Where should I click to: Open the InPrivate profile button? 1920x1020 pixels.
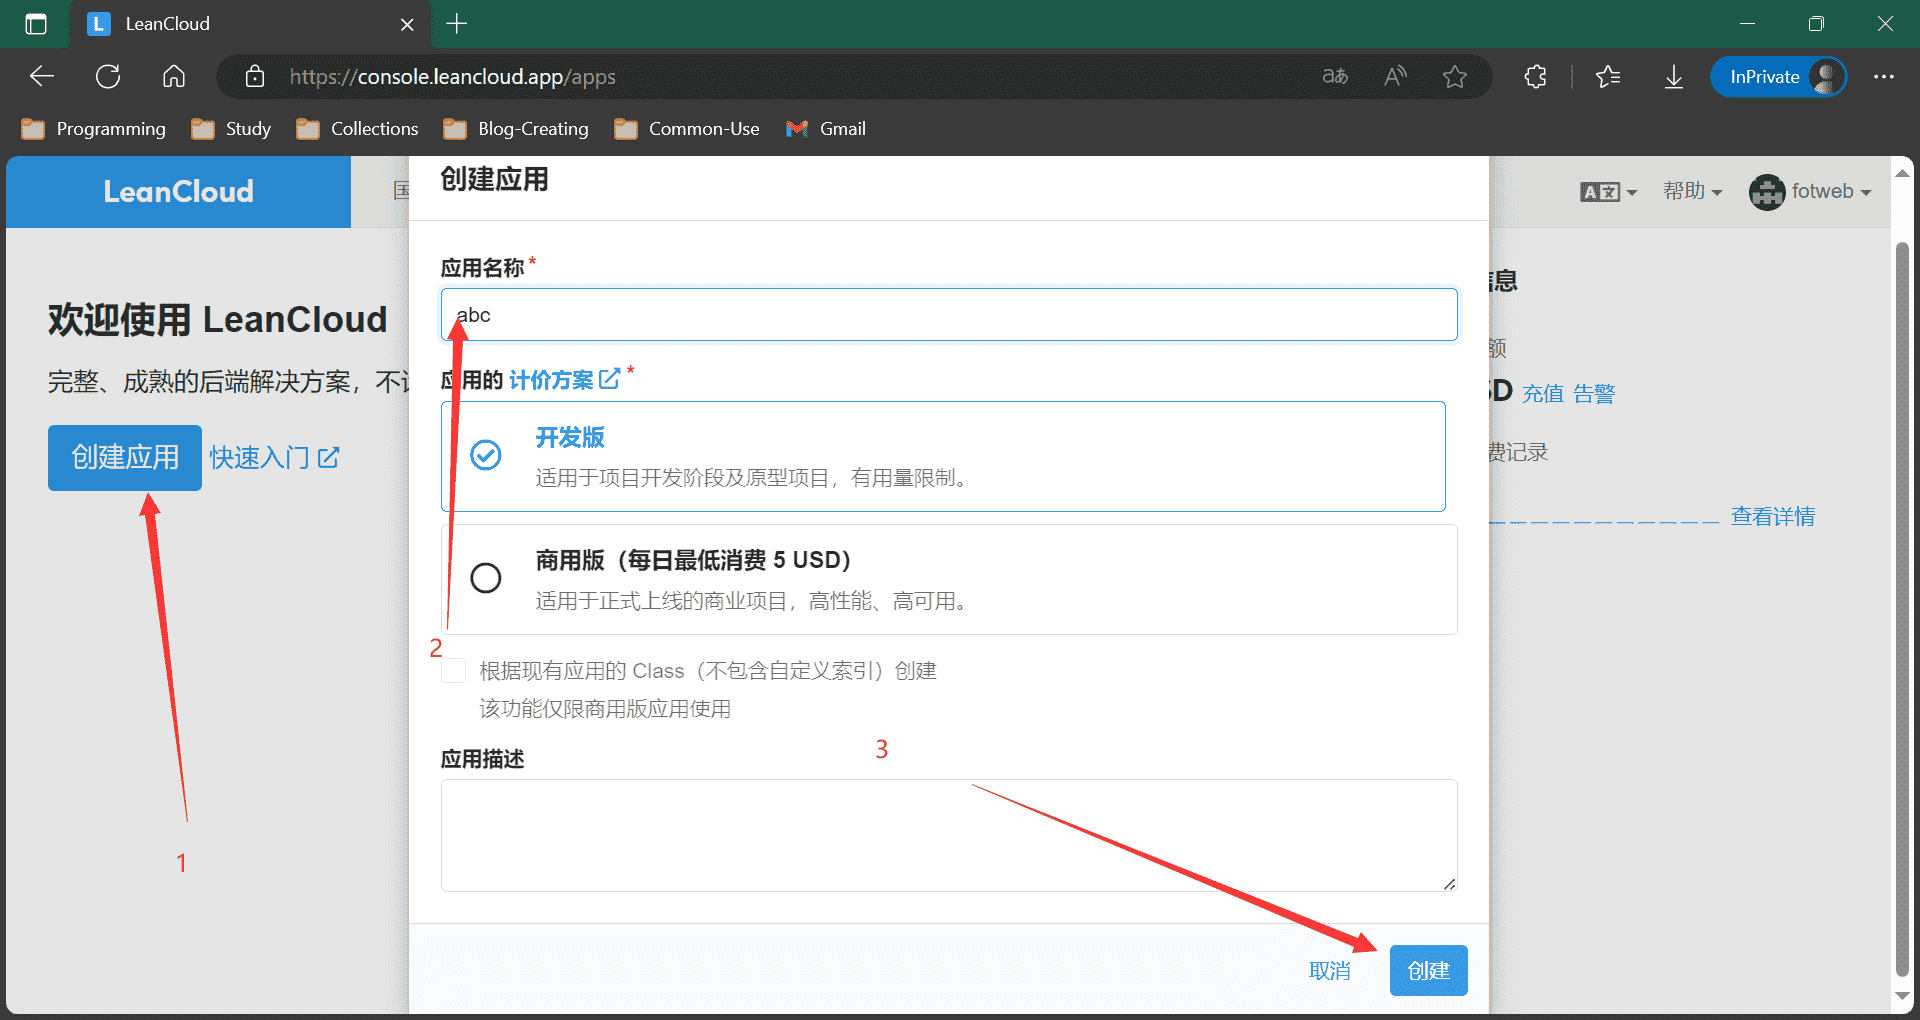click(x=1778, y=77)
